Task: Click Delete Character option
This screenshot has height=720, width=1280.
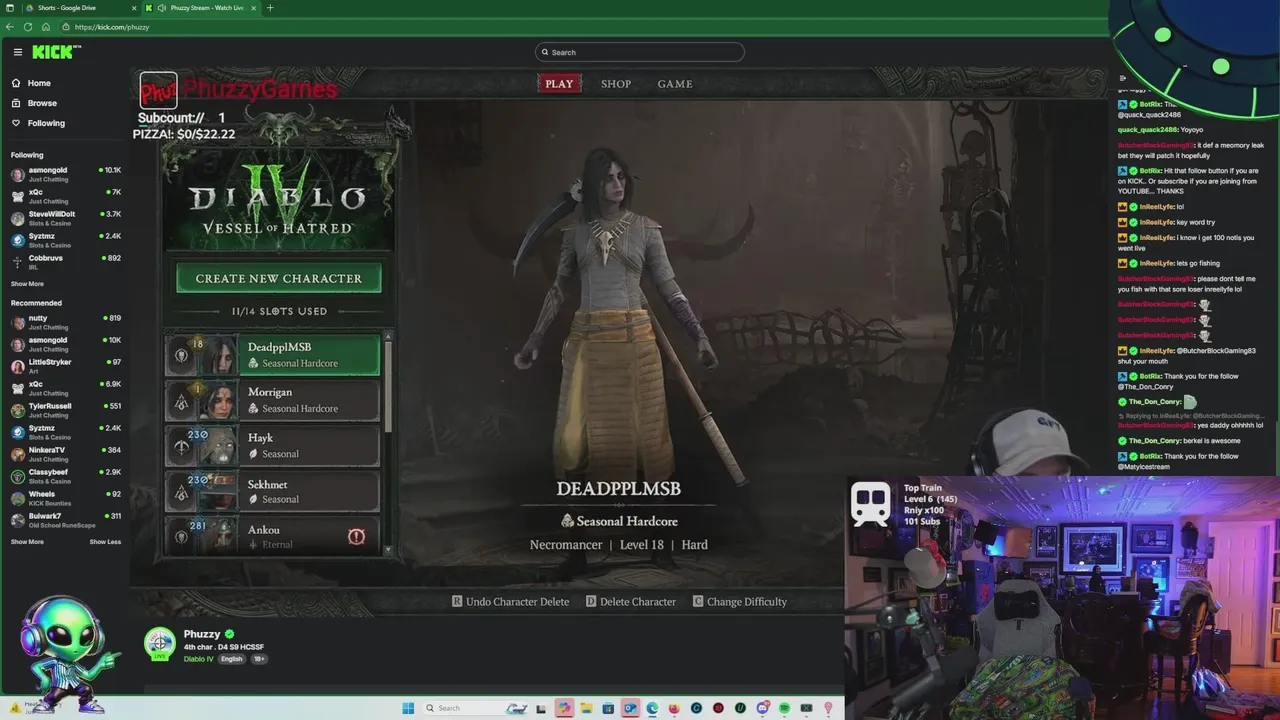Action: 630,602
